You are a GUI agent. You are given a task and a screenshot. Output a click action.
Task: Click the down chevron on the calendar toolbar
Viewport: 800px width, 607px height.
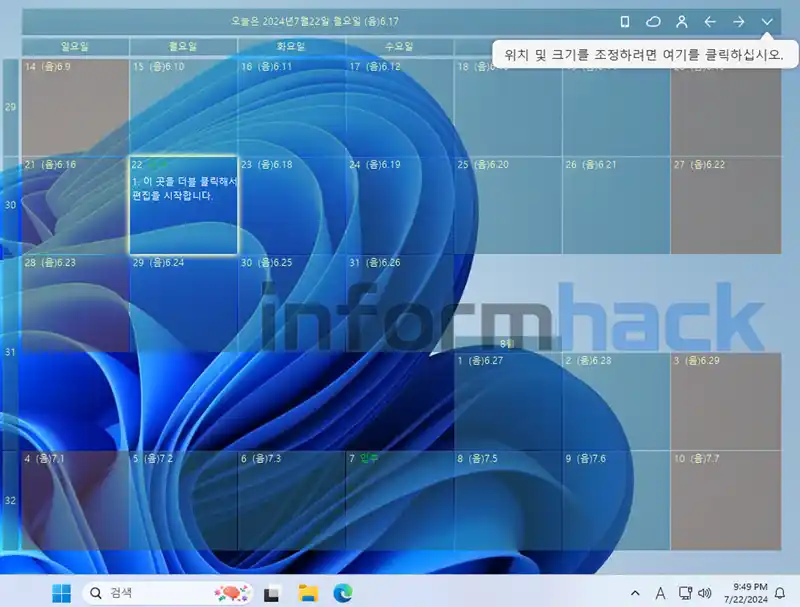click(x=768, y=20)
